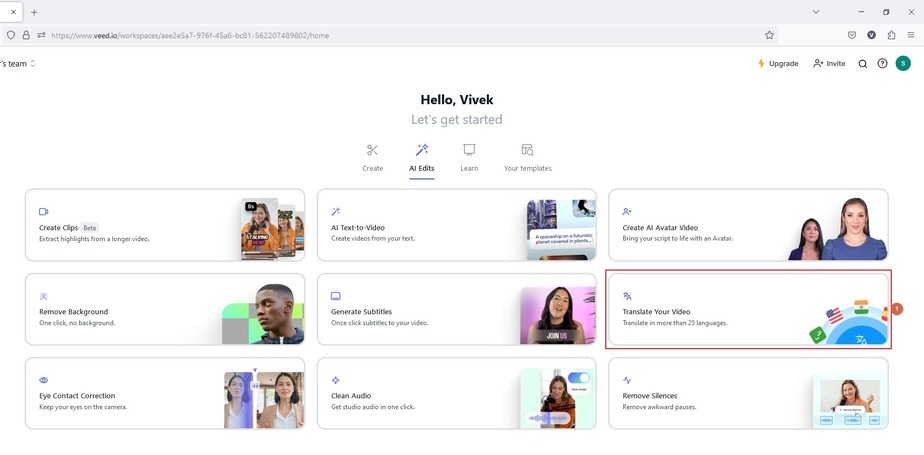This screenshot has width=924, height=455.
Task: Click the Invite button
Action: [829, 64]
